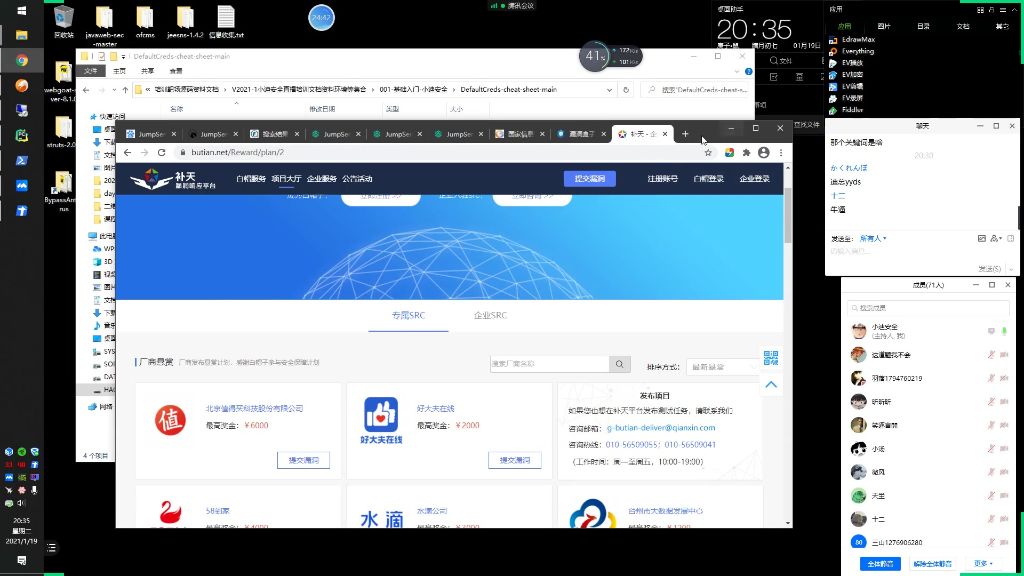Screen dimensions: 1024x576
Task: Click the member search field
Action: pos(927,308)
